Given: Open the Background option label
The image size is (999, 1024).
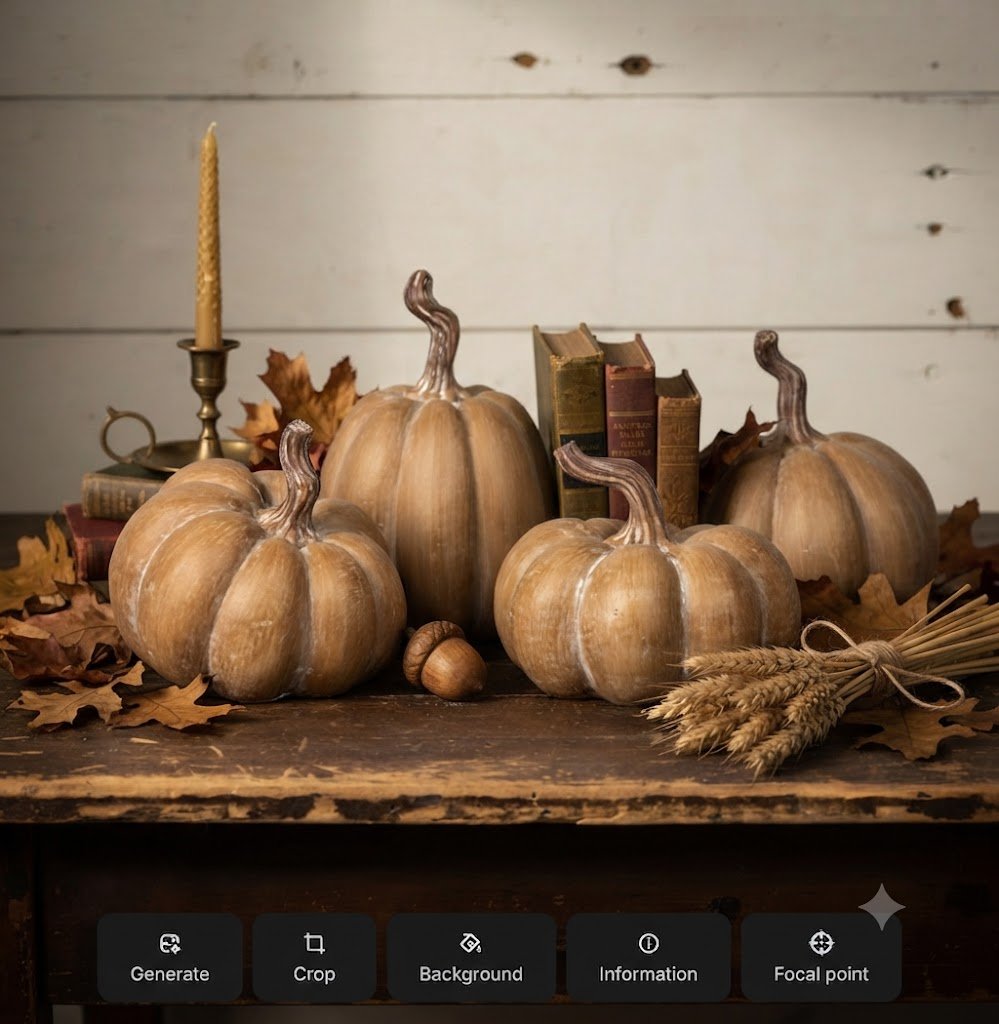Looking at the screenshot, I should coord(471,974).
